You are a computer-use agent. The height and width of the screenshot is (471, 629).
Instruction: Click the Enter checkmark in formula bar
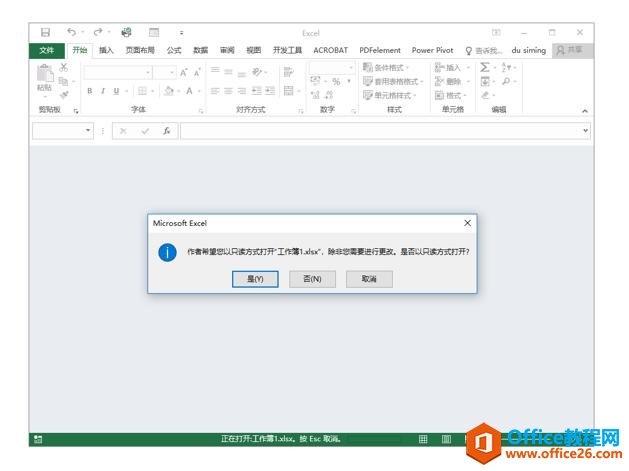[x=145, y=131]
